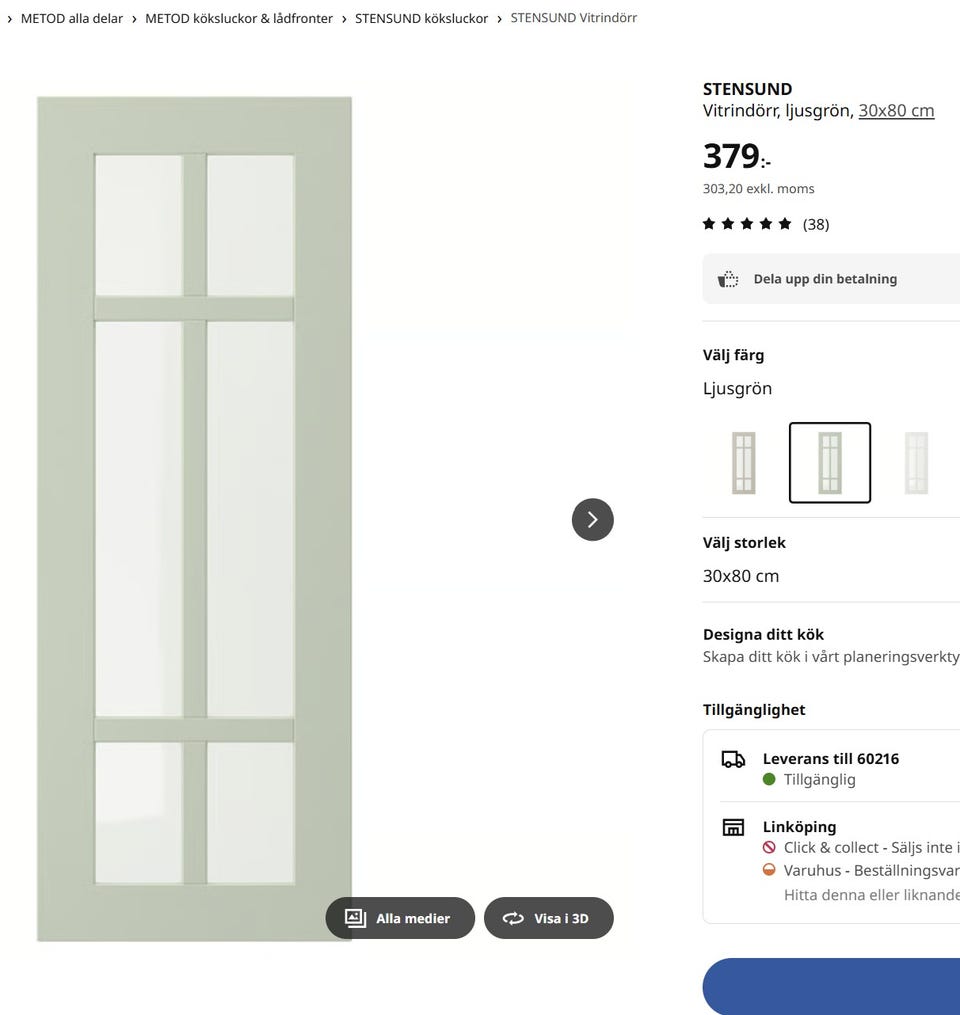Go to METOD alla delar breadcrumb
This screenshot has width=960, height=1015.
click(72, 19)
